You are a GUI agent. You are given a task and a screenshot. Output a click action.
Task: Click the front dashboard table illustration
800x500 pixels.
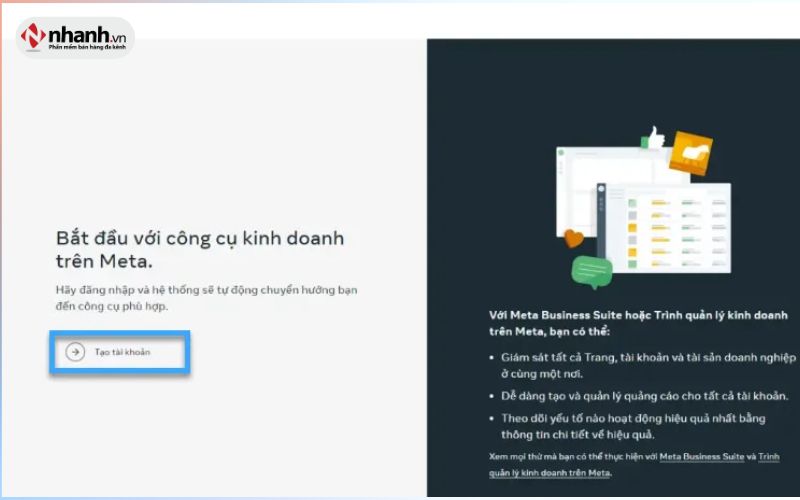click(x=664, y=228)
